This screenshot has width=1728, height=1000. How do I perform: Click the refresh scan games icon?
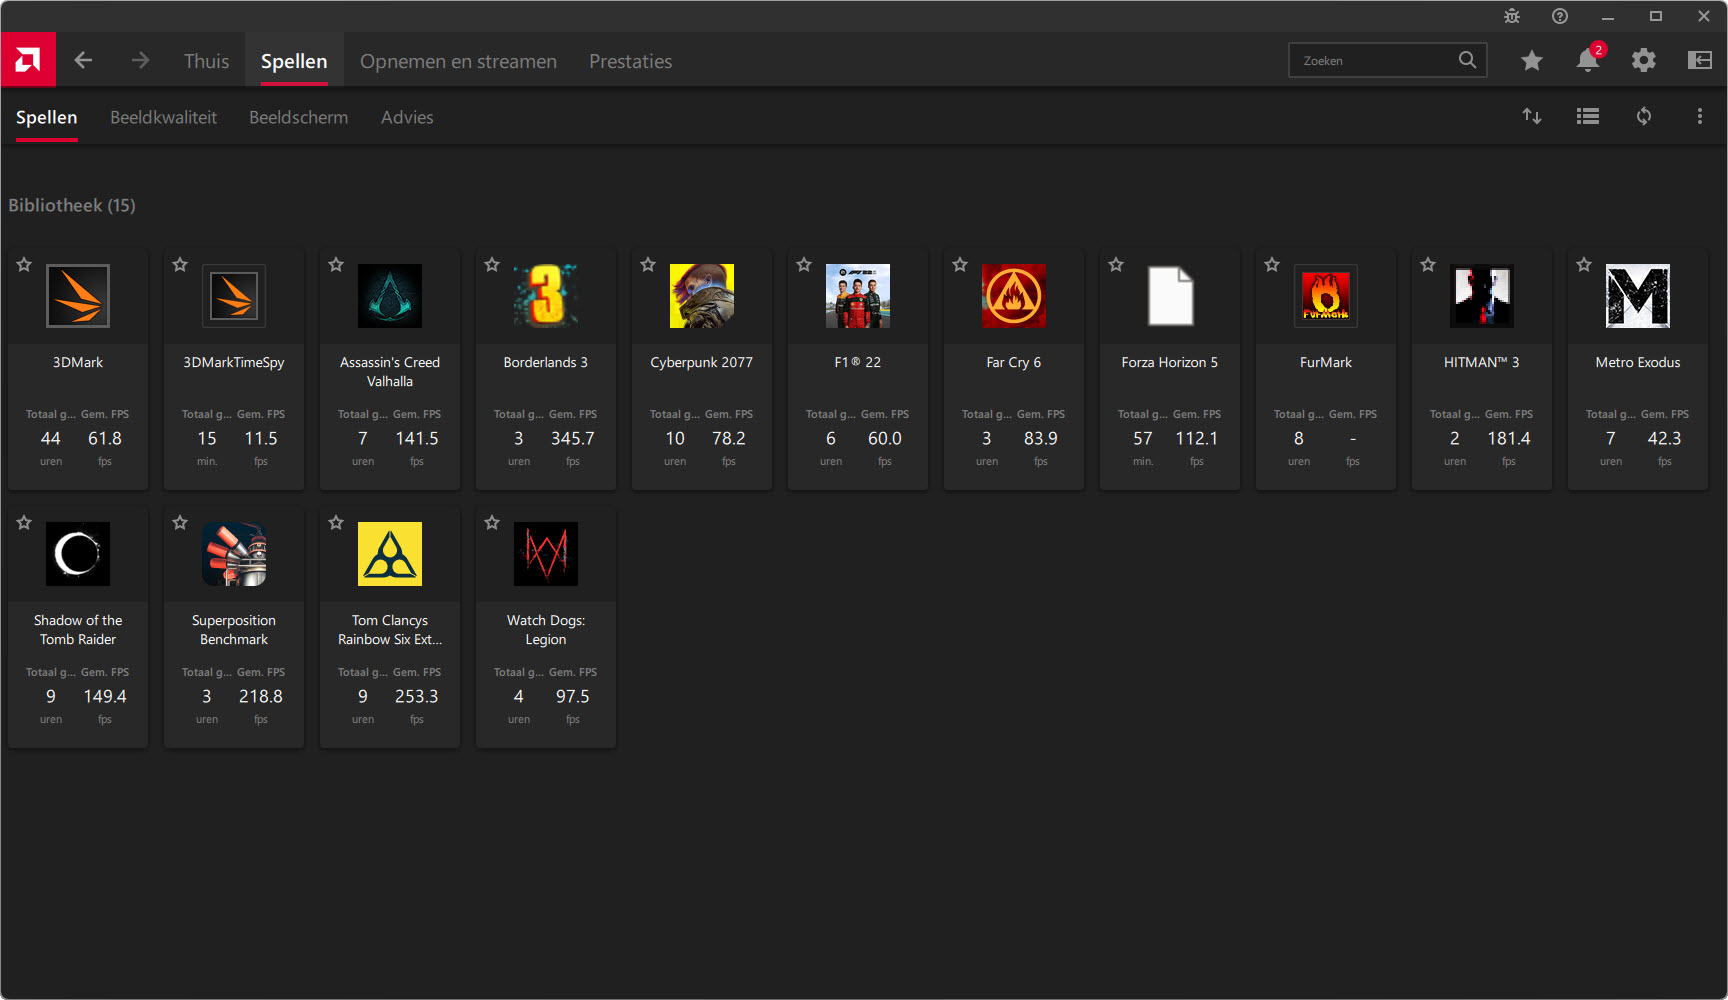[x=1644, y=117]
